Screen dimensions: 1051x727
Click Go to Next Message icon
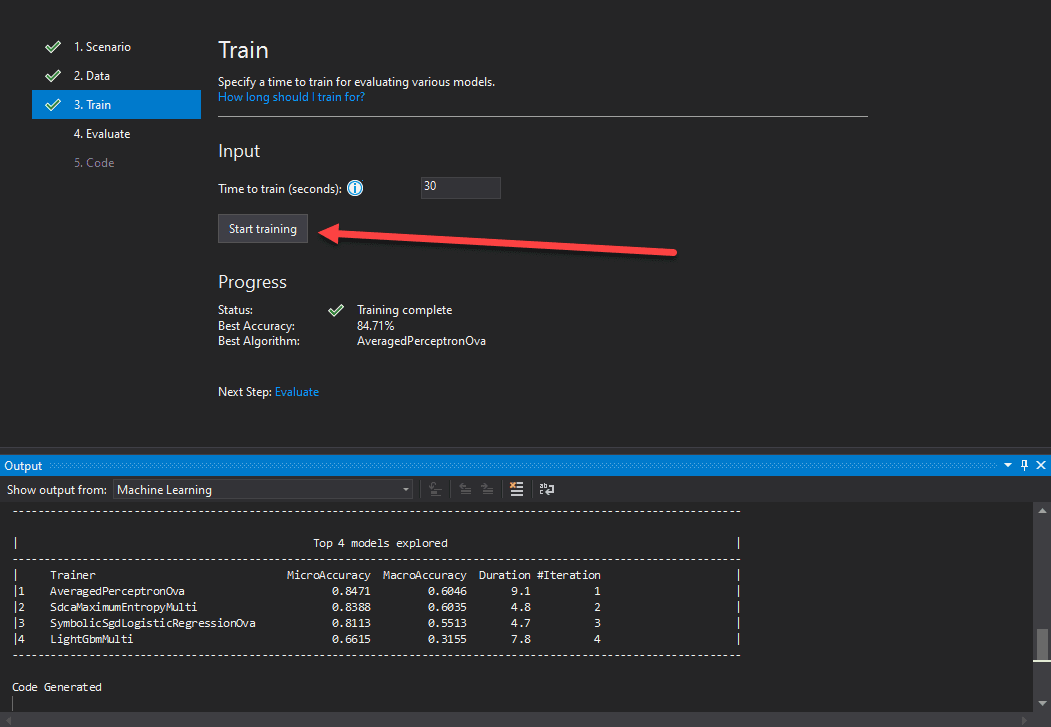[486, 489]
